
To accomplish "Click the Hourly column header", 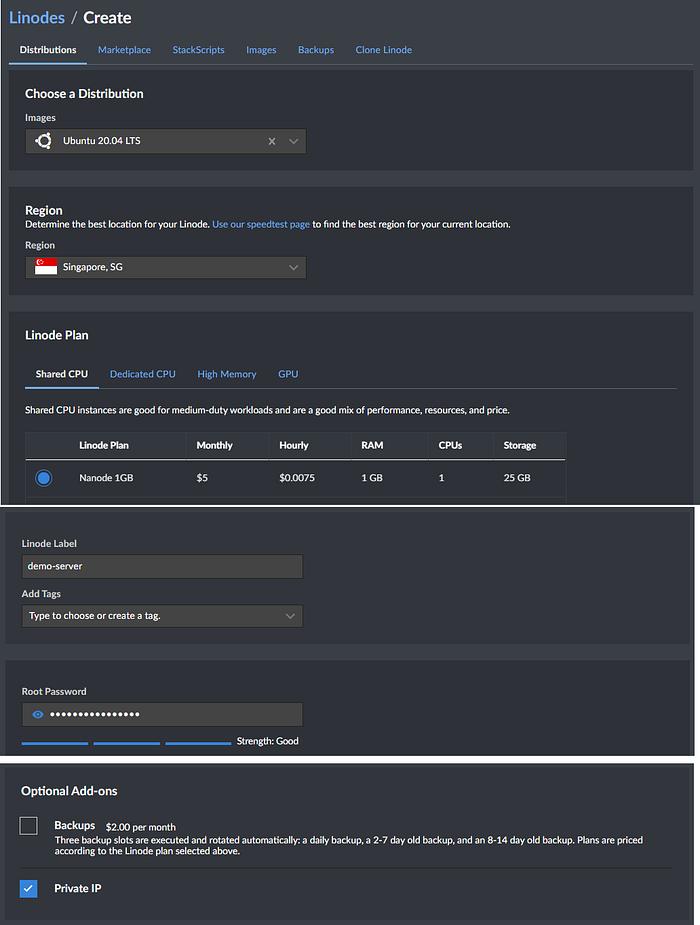I will pyautogui.click(x=294, y=445).
